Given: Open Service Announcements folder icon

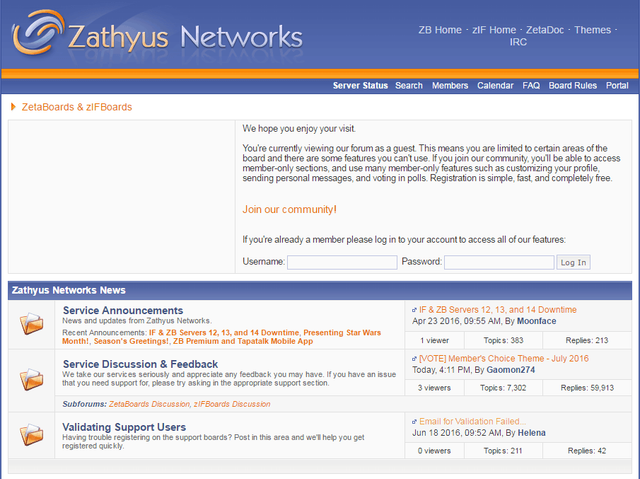Looking at the screenshot, I should point(31,324).
